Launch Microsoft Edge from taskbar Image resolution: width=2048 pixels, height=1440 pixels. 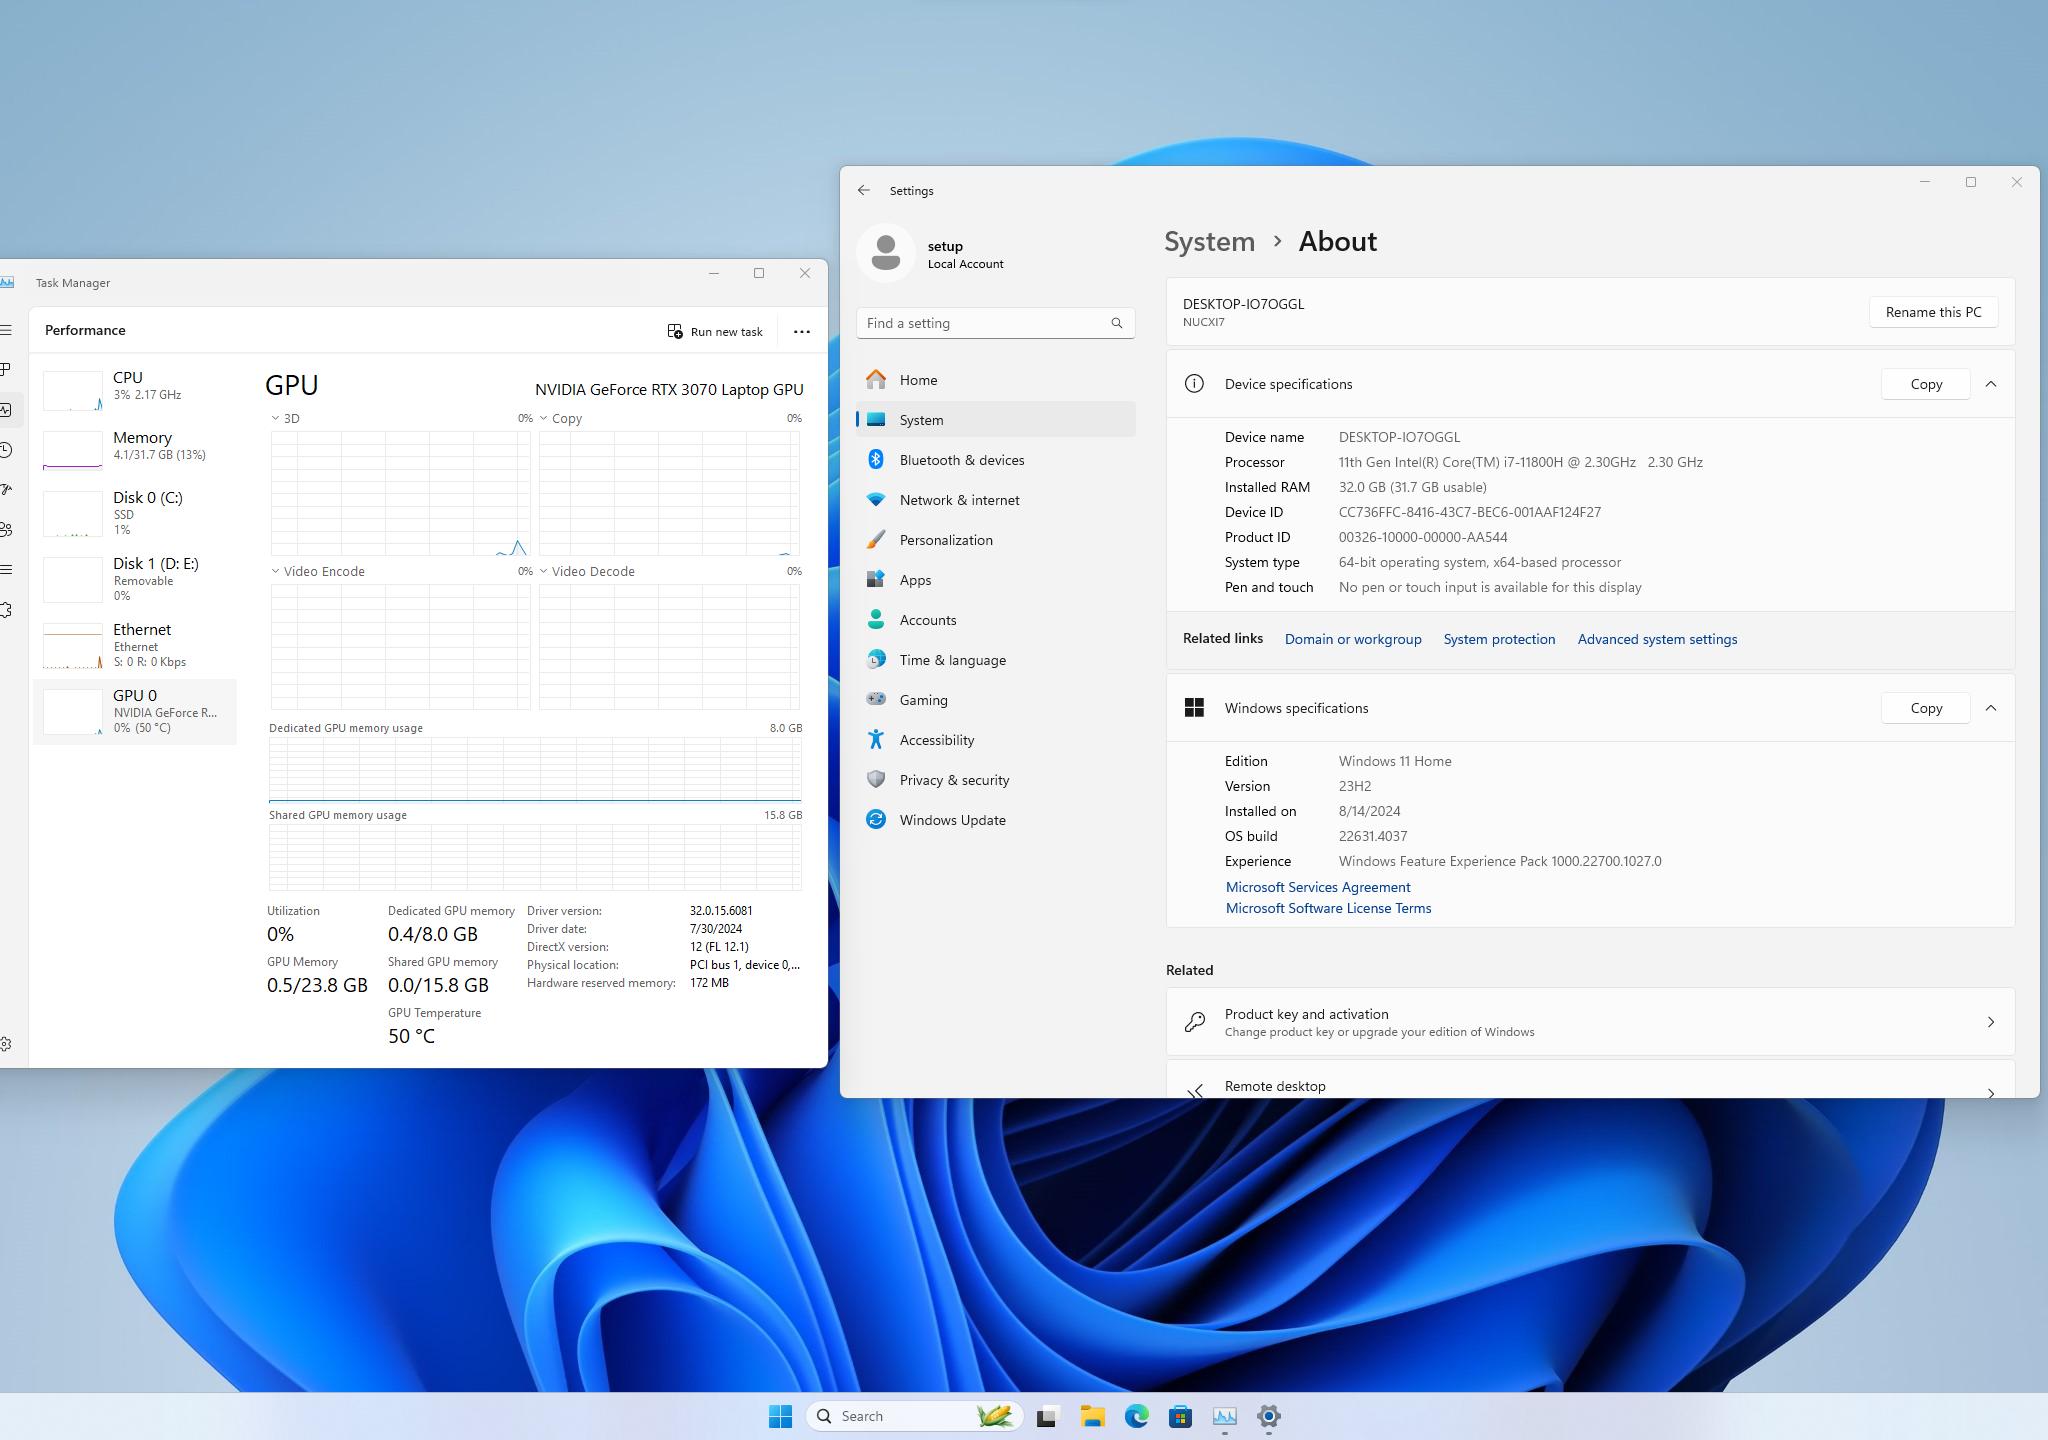coord(1136,1416)
